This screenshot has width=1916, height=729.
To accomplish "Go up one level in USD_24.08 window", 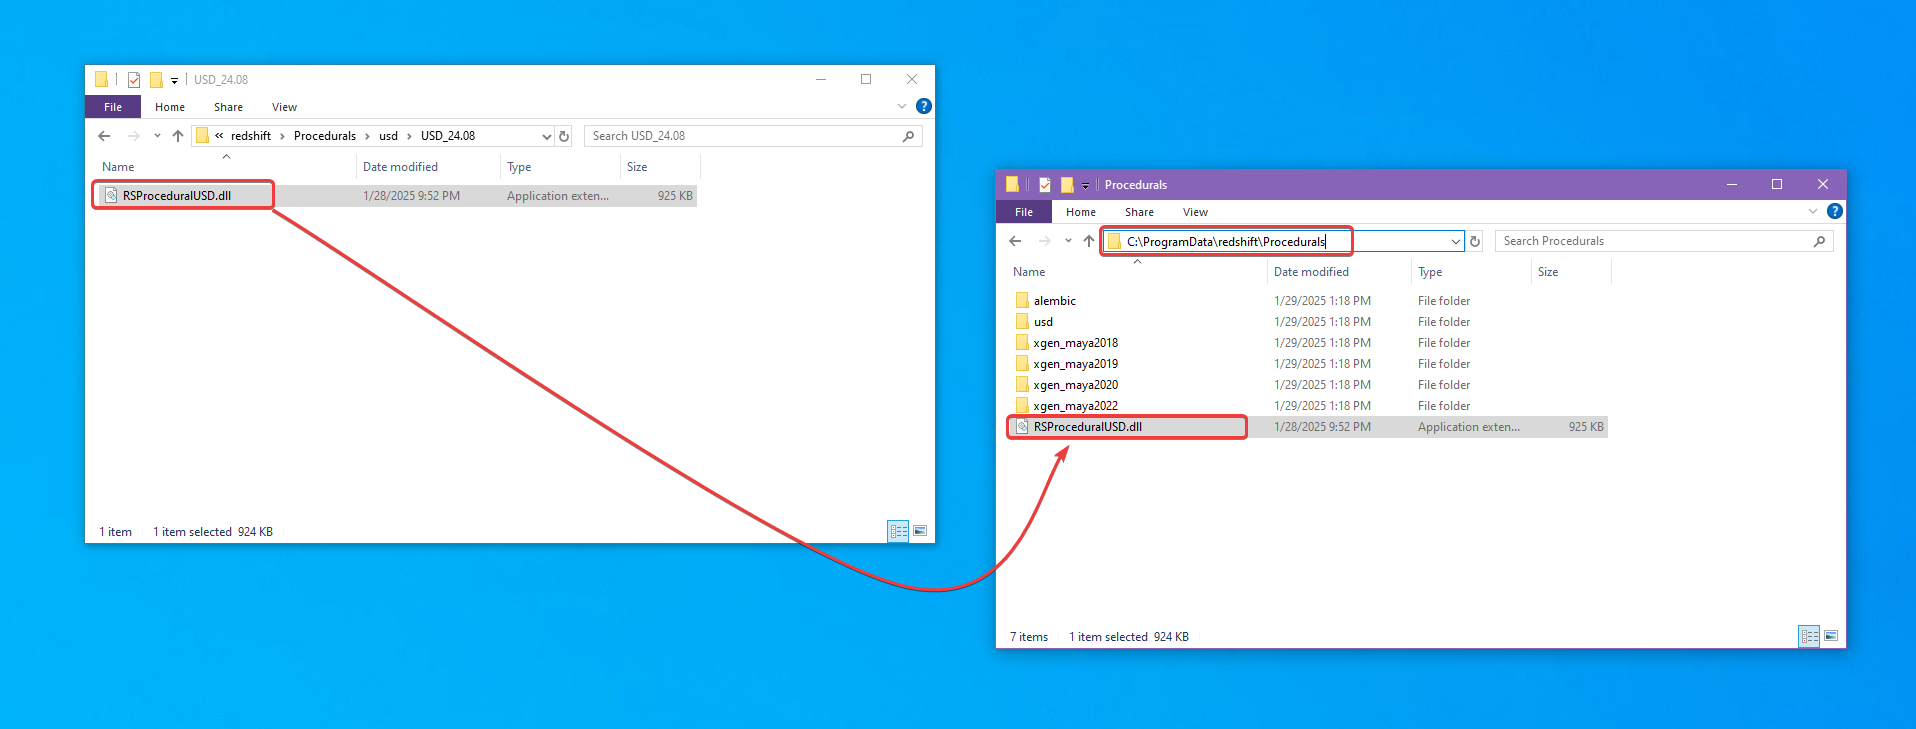I will click(x=178, y=136).
